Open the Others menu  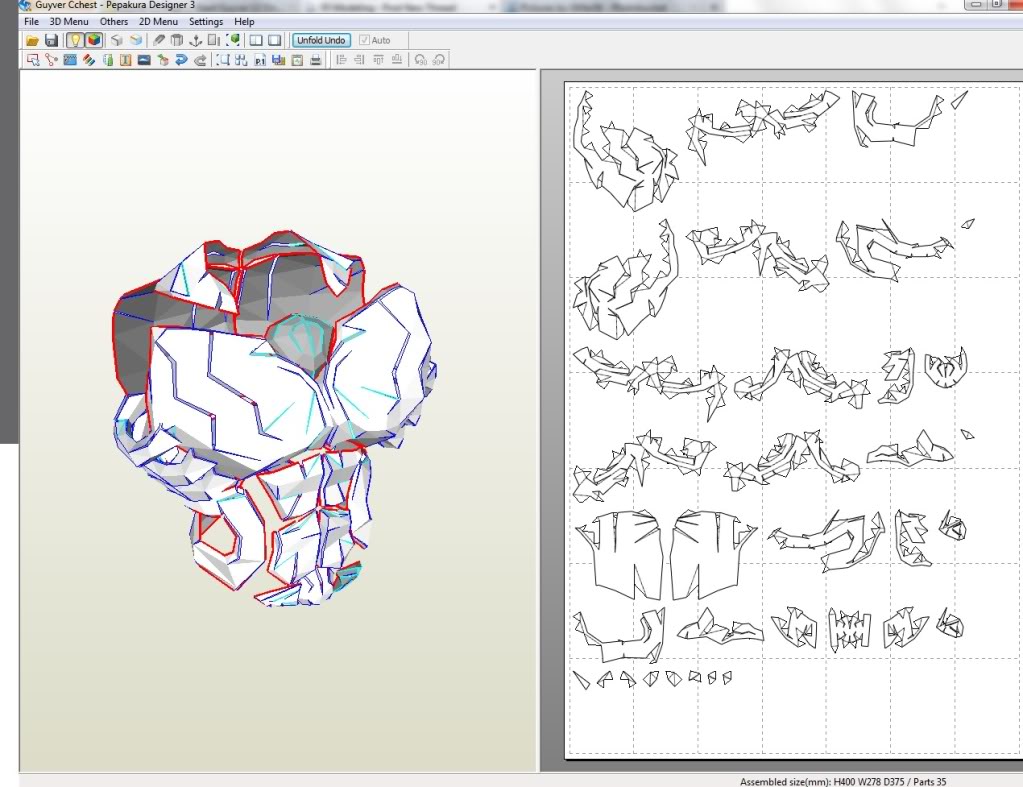(114, 22)
